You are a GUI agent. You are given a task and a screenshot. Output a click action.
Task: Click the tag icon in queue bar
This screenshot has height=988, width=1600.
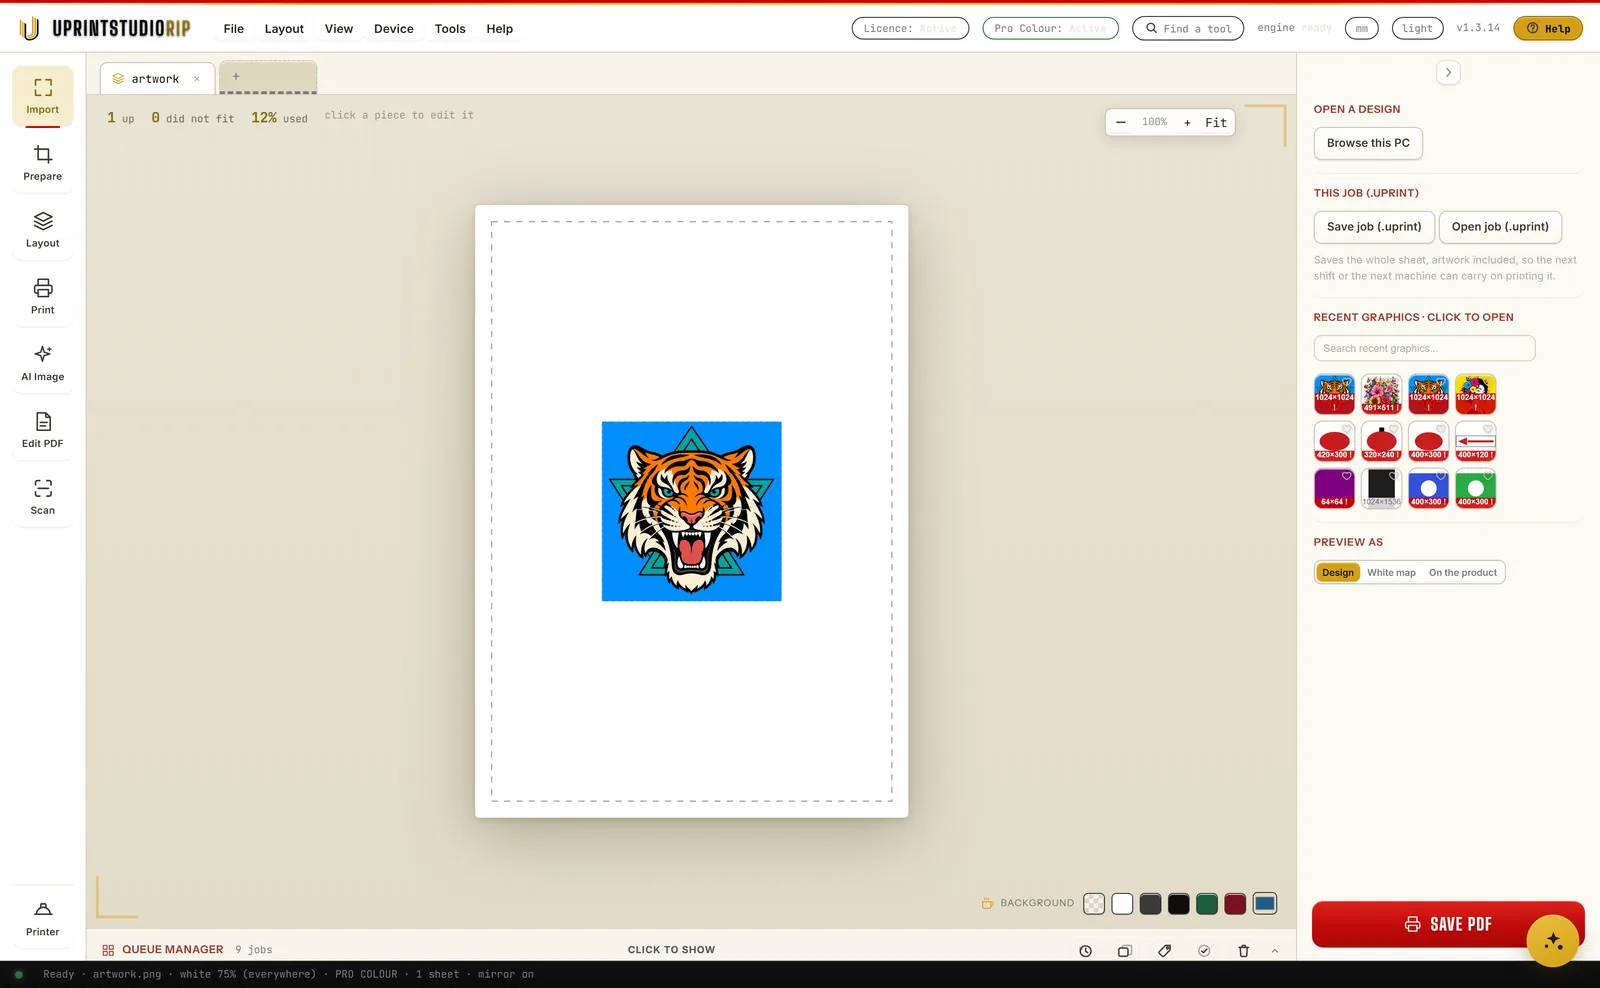tap(1164, 951)
